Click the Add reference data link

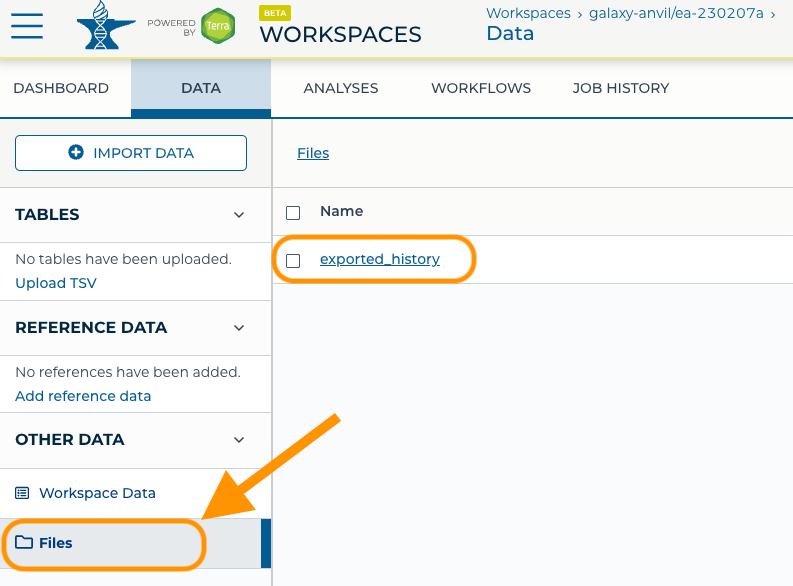[x=83, y=396]
